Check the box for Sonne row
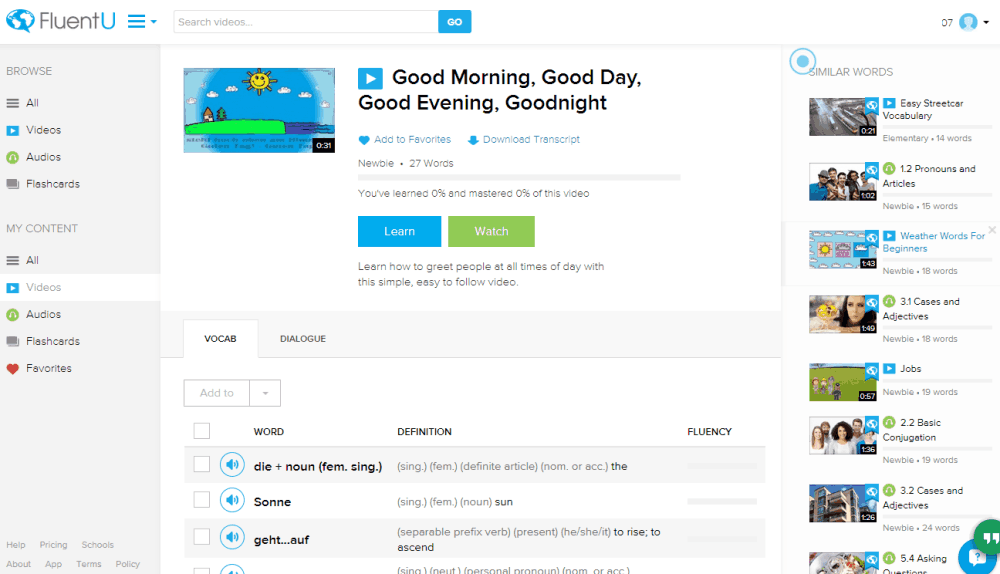 pyautogui.click(x=202, y=499)
